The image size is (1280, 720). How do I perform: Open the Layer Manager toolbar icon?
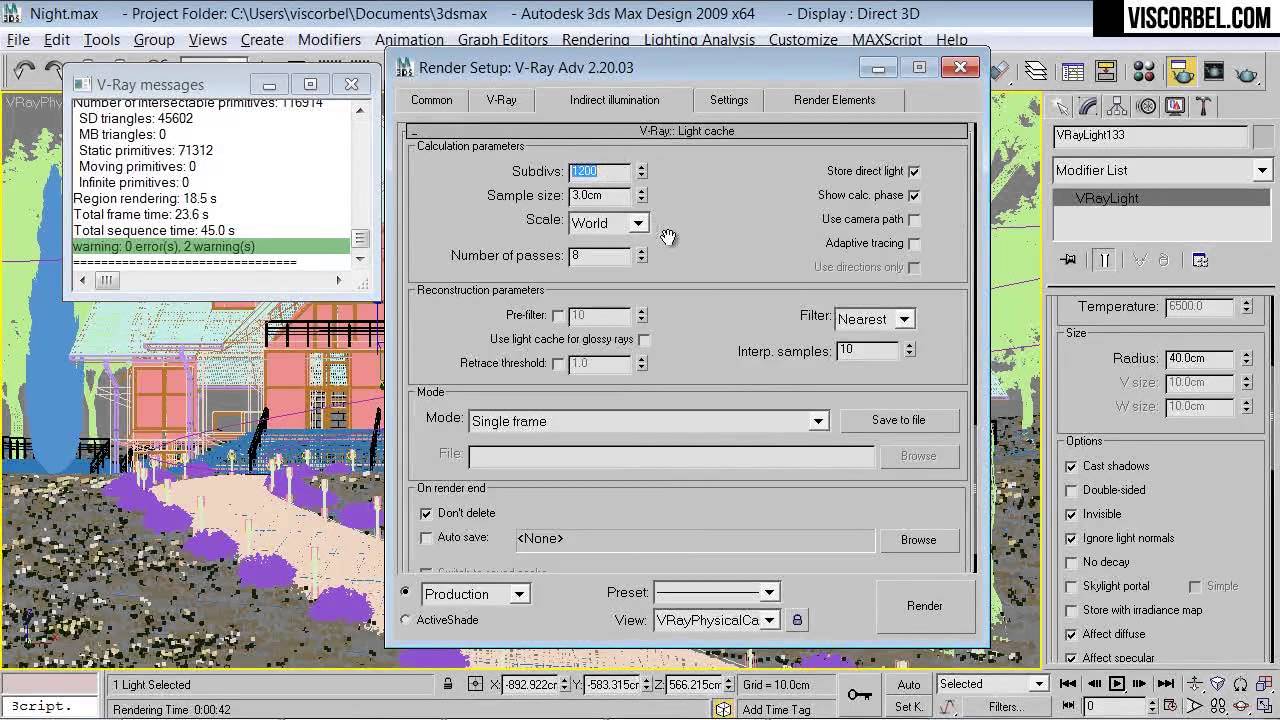point(1036,72)
